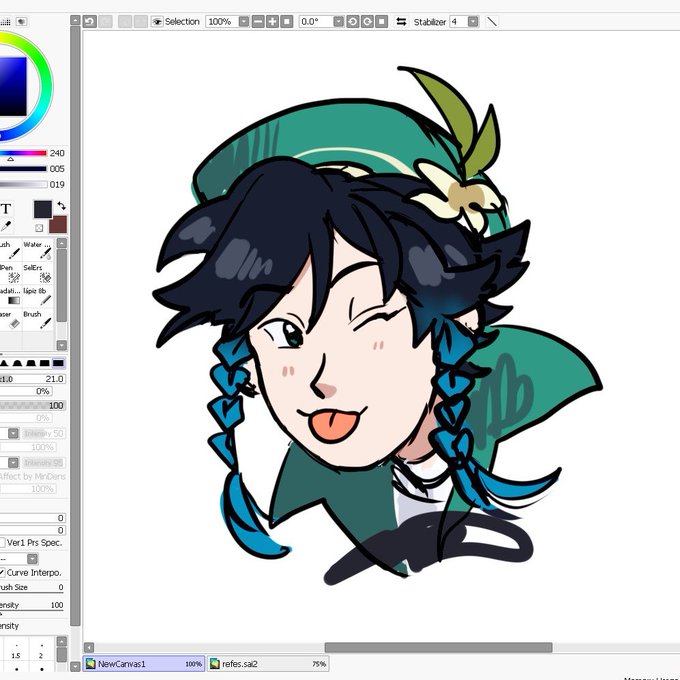Select the Watercolor brush tool
Screen dimensions: 680x680
[38, 250]
